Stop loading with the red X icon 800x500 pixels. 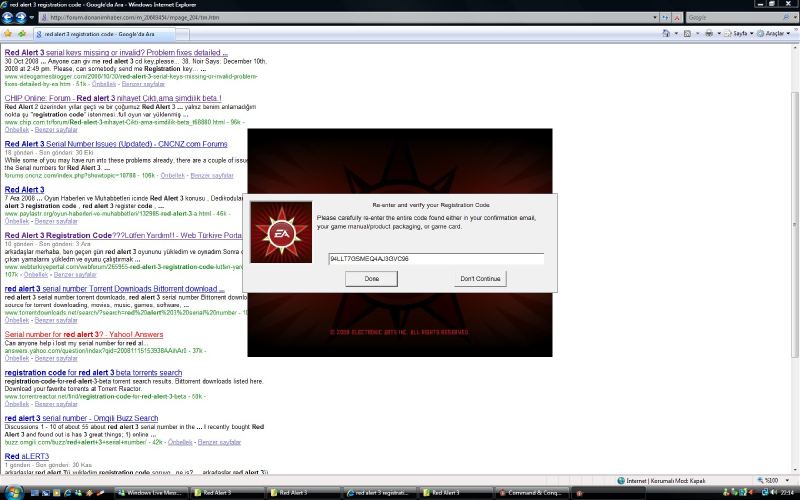[677, 17]
